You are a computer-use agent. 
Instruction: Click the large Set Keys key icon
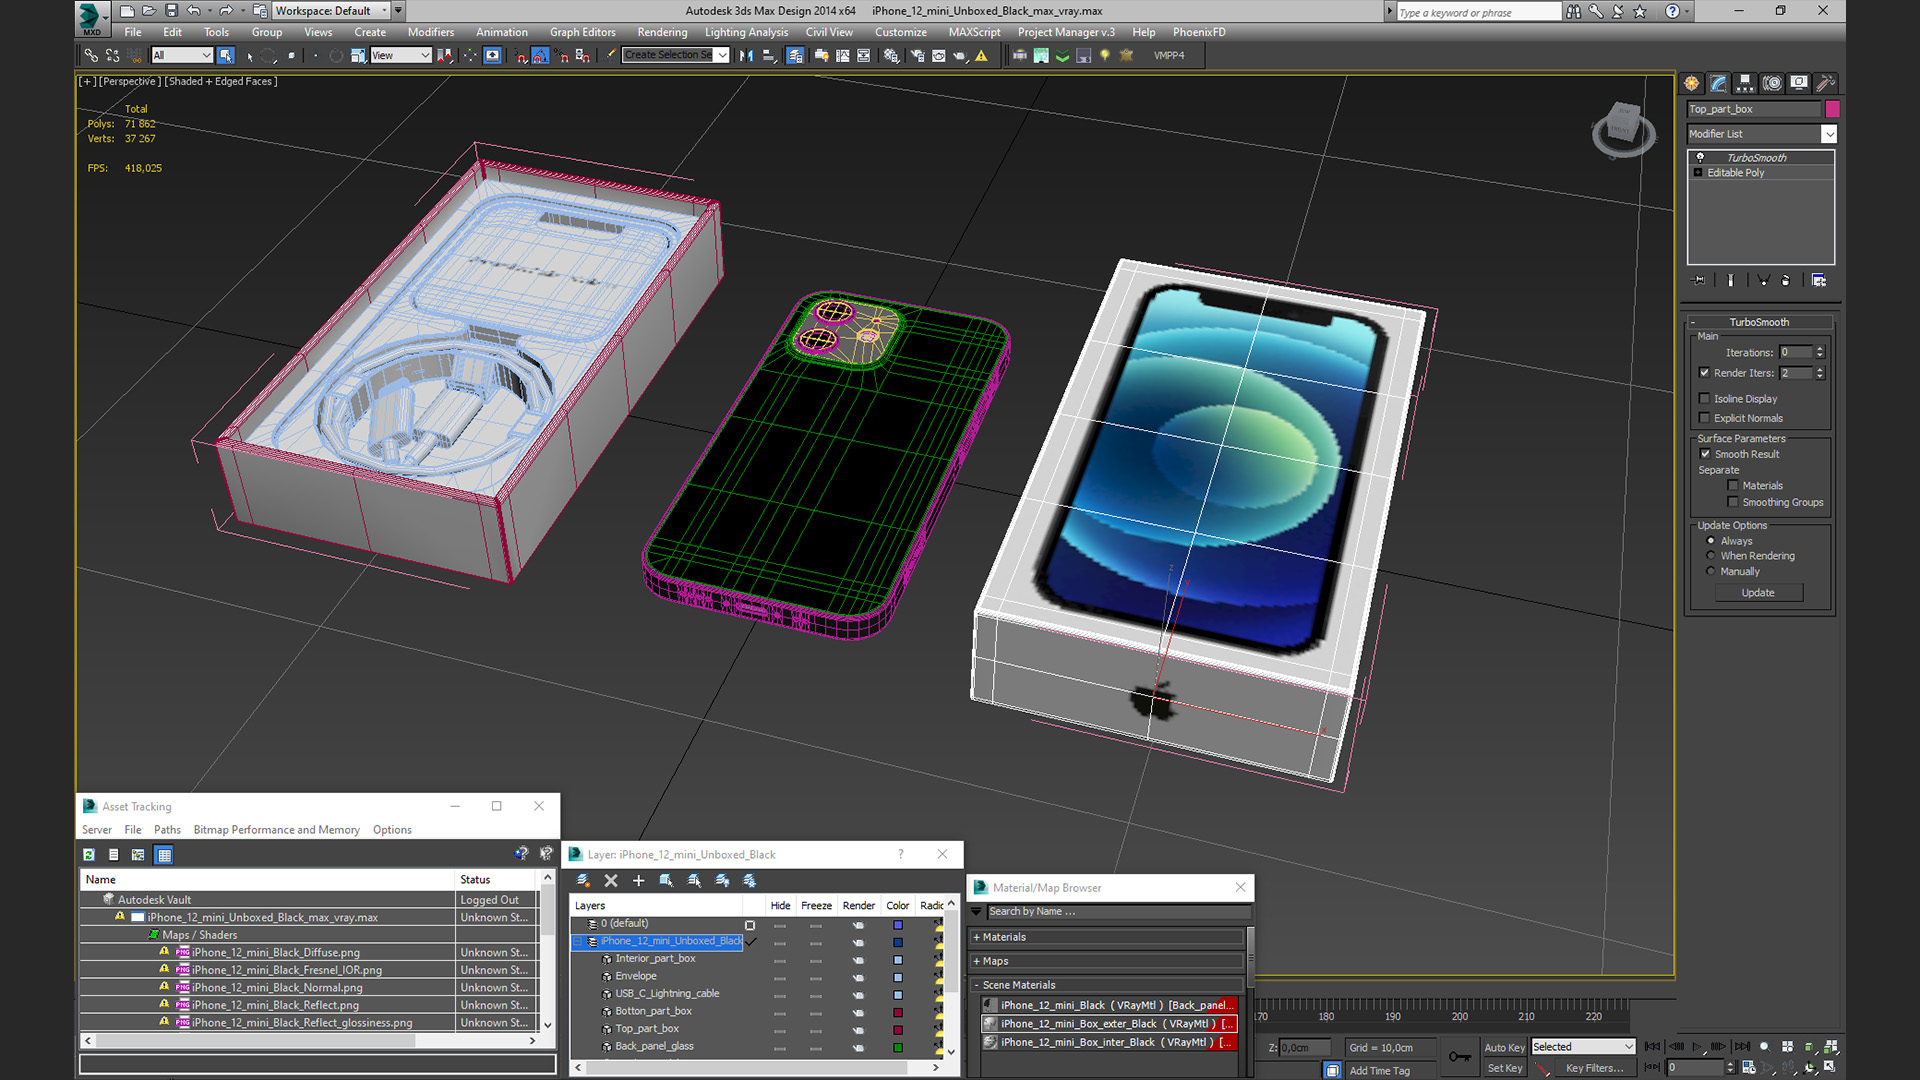[1459, 1057]
